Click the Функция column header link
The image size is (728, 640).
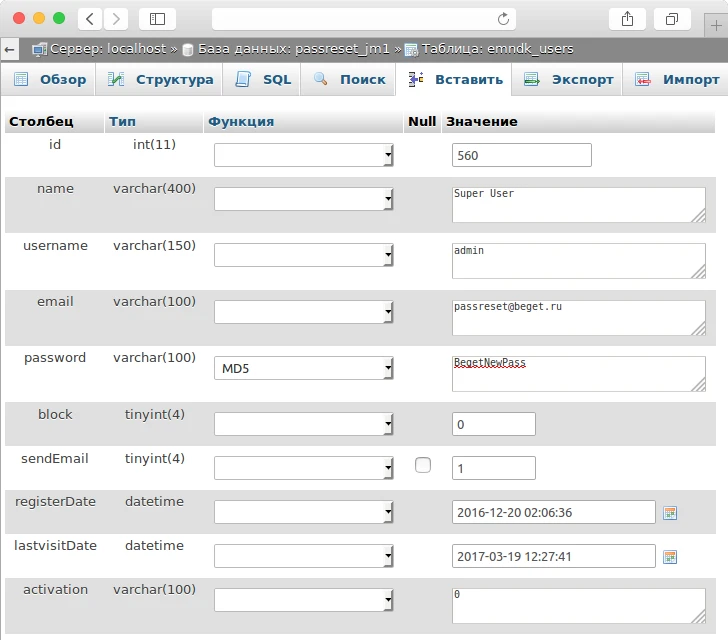pos(240,122)
